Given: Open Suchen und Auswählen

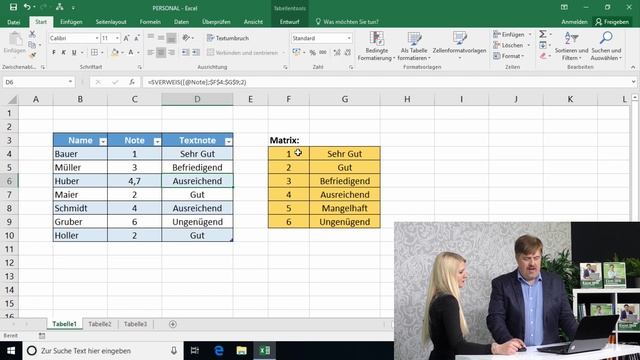Looking at the screenshot, I should coord(606,46).
